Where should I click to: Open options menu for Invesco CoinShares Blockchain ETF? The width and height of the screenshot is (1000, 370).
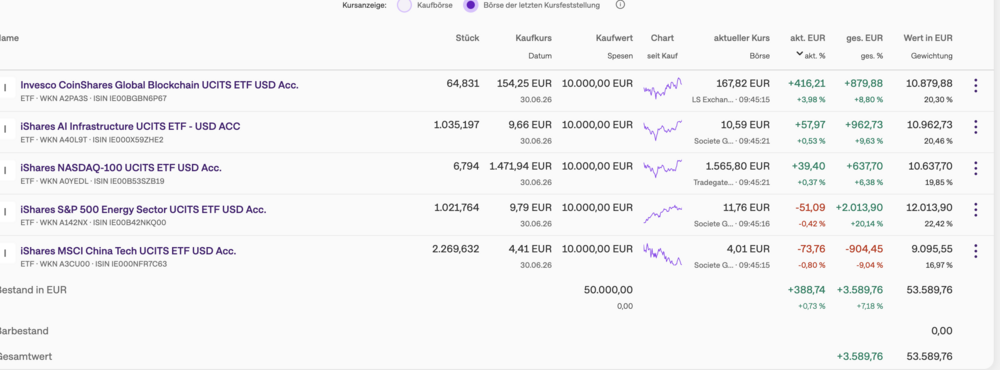(975, 85)
